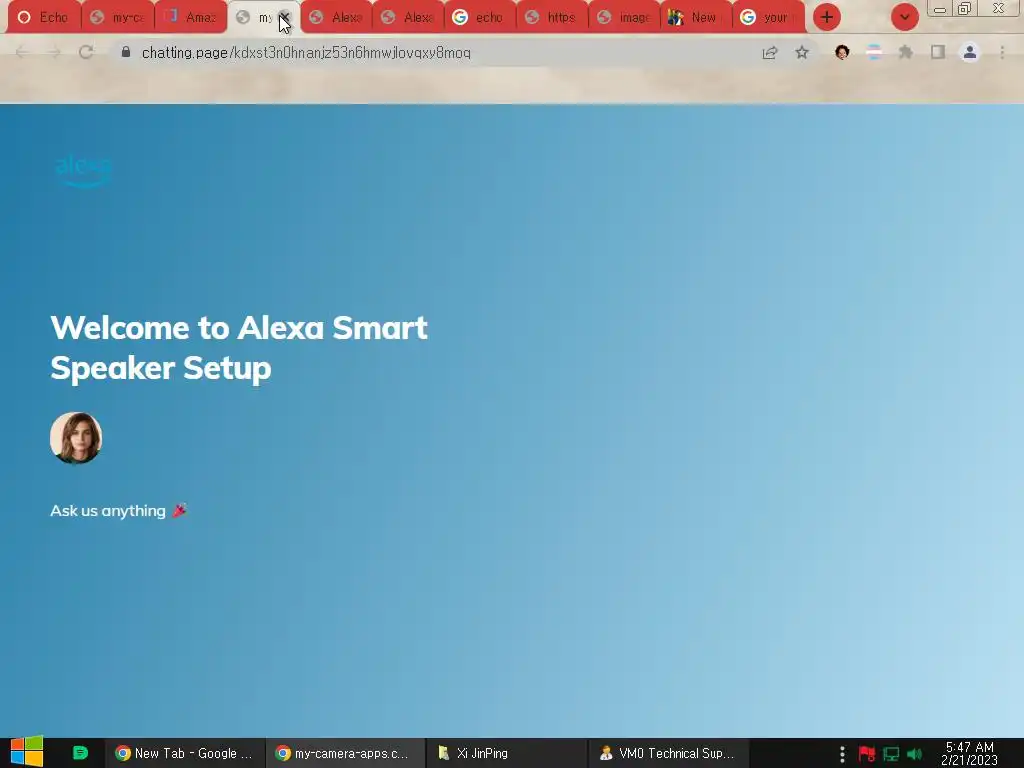
Task: Open a new tab with the plus button
Action: point(827,18)
